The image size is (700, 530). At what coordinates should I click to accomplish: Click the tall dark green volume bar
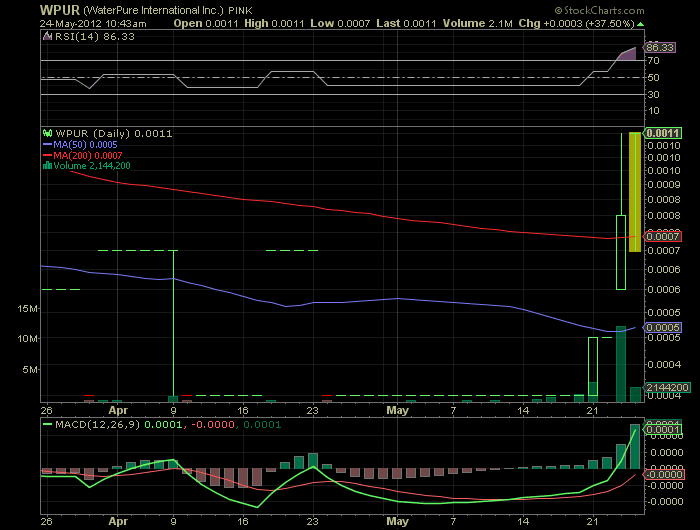click(621, 364)
